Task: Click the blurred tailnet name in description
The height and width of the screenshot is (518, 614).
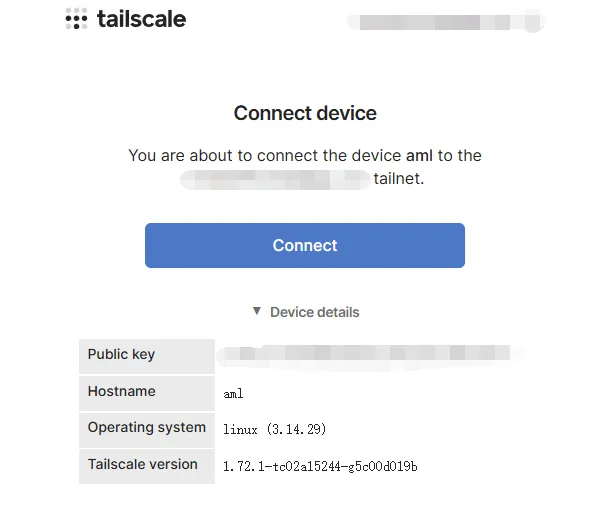Action: (275, 180)
